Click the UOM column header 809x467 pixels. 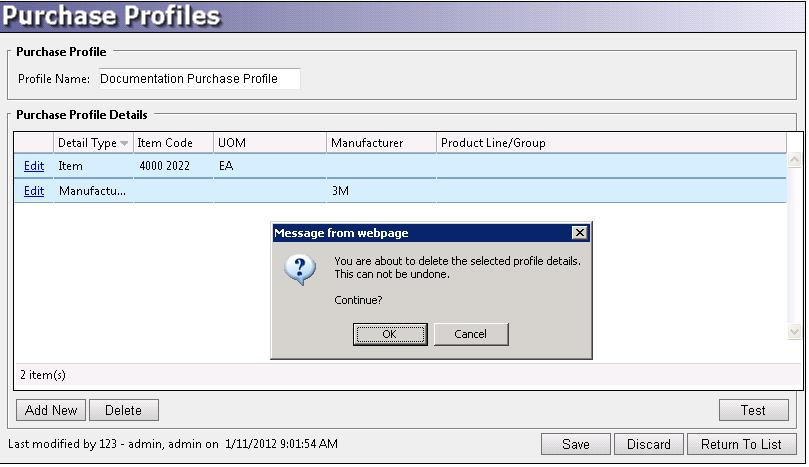(268, 143)
